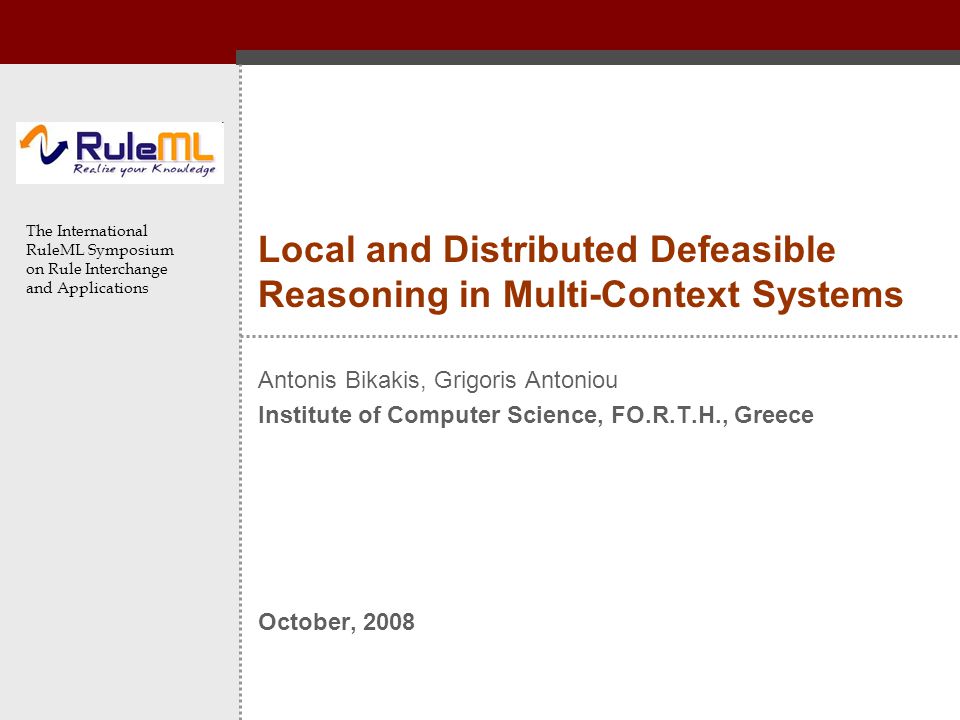The height and width of the screenshot is (720, 960).
Task: Click the word 'Defeasible' in the title
Action: coord(743,250)
